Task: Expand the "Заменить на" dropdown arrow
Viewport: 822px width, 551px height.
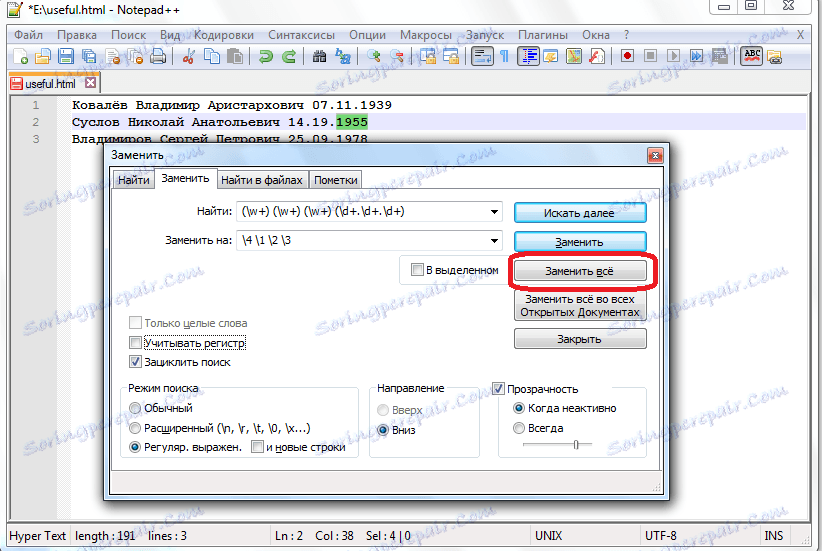Action: [x=494, y=241]
